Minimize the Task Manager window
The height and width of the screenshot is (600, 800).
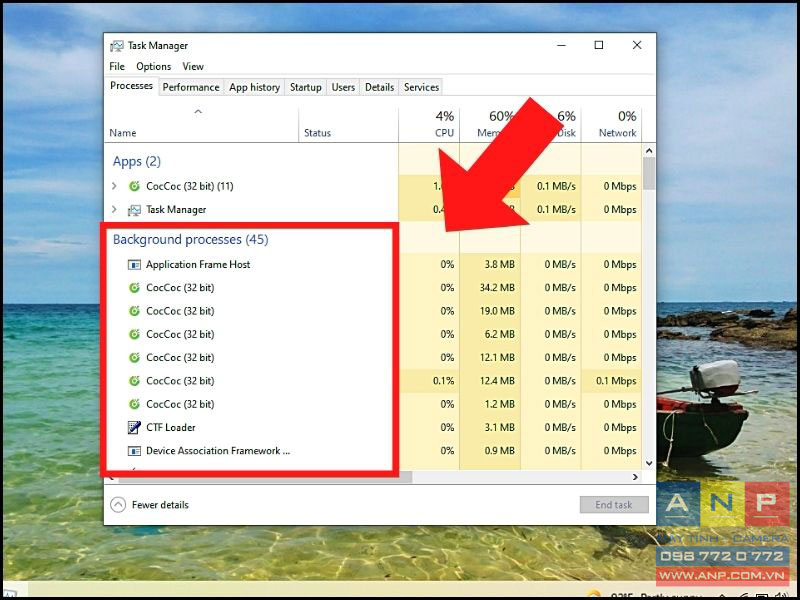(x=562, y=45)
